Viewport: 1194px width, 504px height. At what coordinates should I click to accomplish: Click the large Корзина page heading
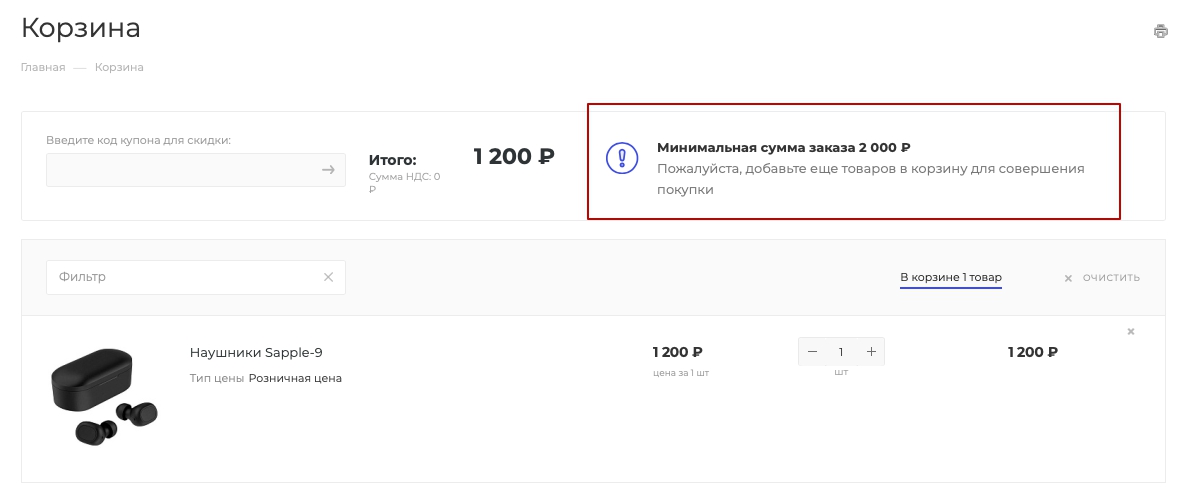click(81, 28)
